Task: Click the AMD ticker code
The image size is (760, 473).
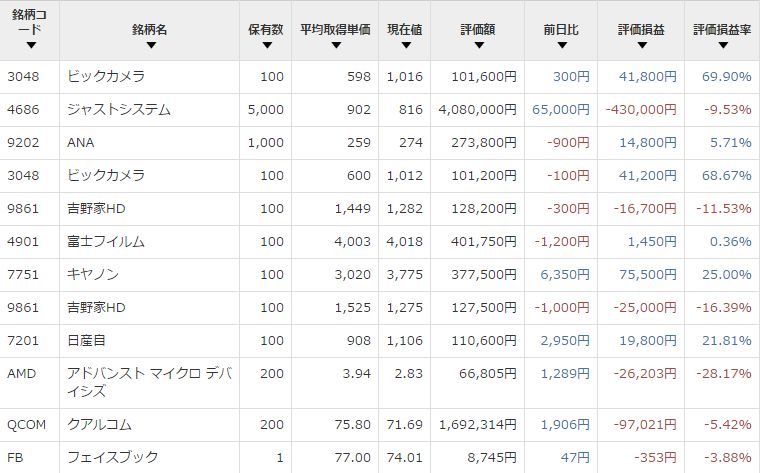Action: [x=22, y=373]
